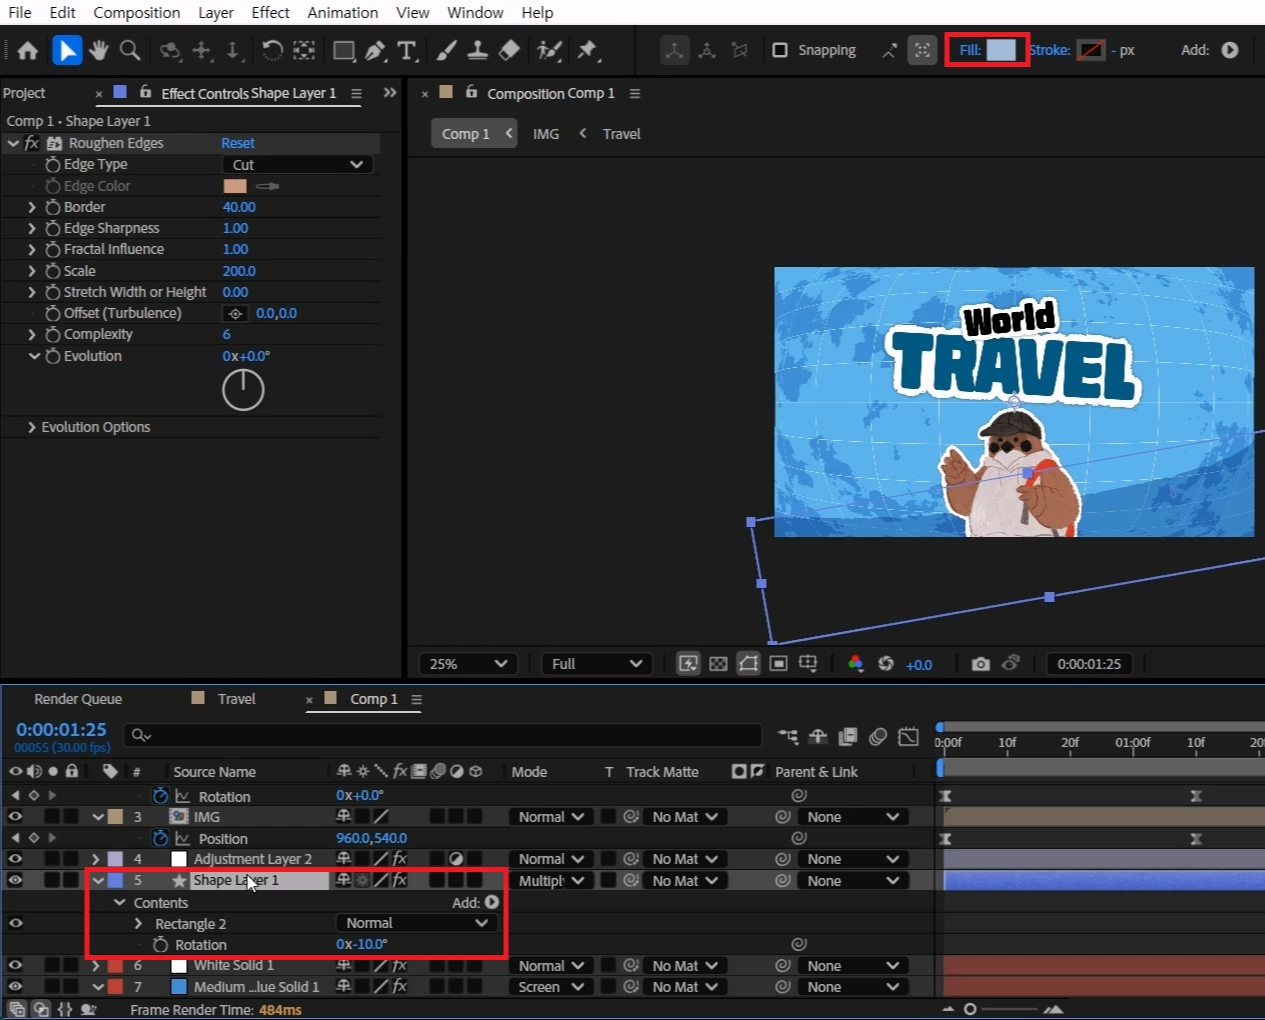Toggle mask and shape path visibility icon
1265x1020 pixels.
click(748, 664)
